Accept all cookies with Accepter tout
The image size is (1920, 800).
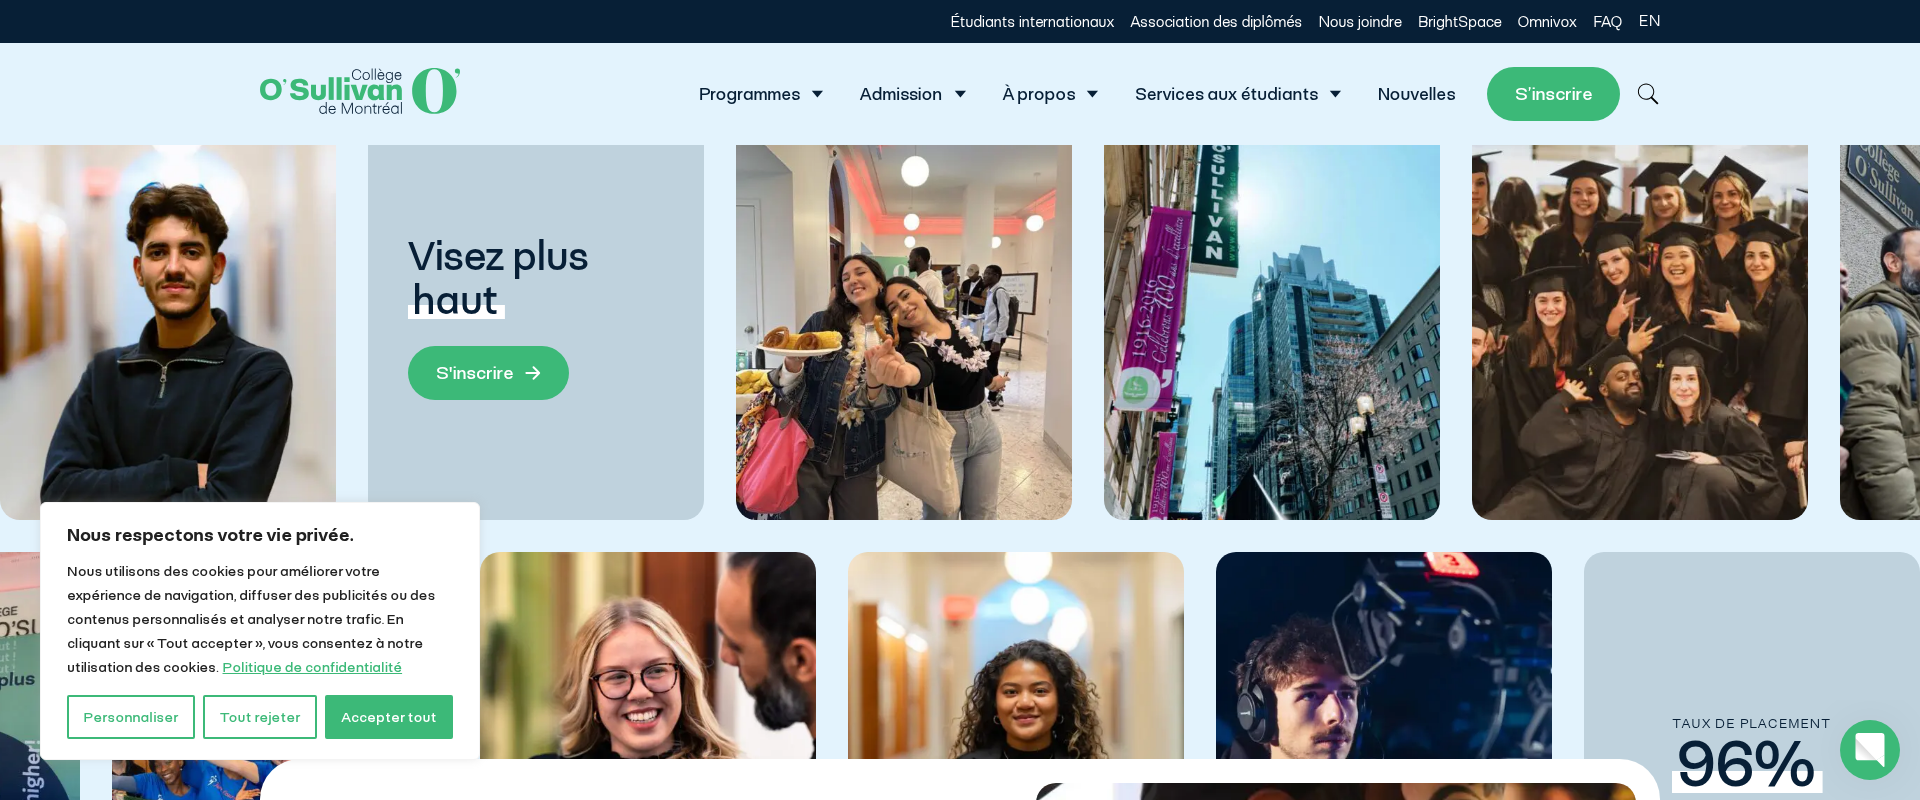389,717
